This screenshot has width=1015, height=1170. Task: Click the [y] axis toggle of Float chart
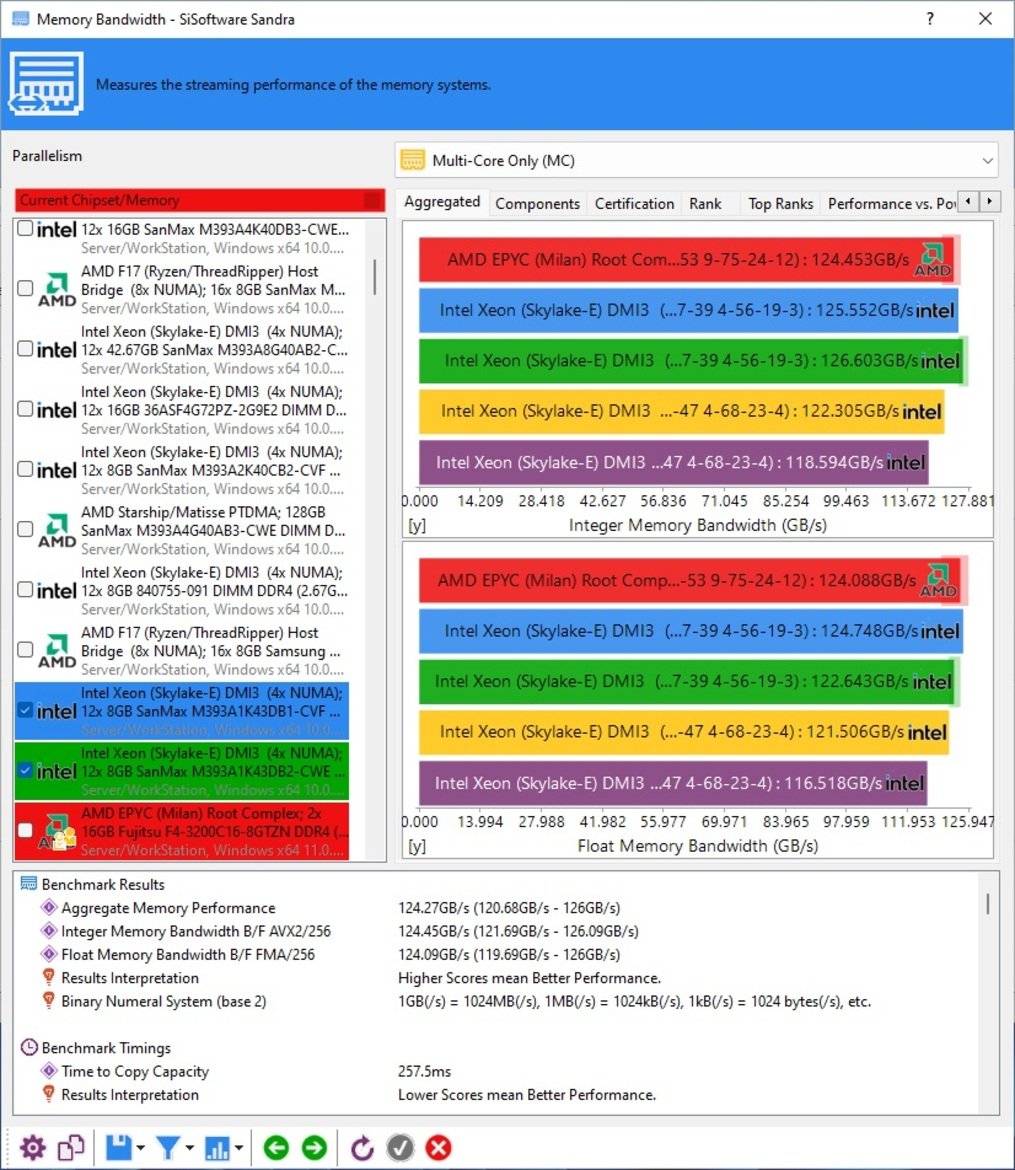pos(416,846)
